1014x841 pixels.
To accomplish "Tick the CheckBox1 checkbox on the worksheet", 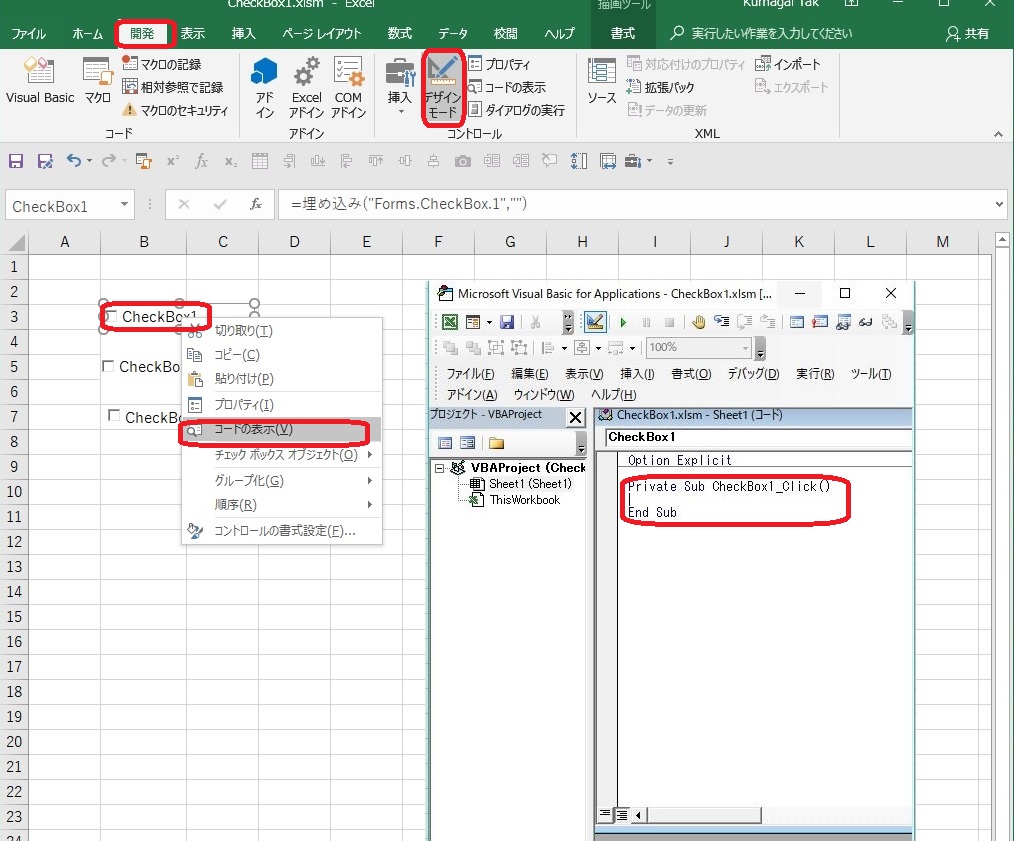I will point(111,316).
